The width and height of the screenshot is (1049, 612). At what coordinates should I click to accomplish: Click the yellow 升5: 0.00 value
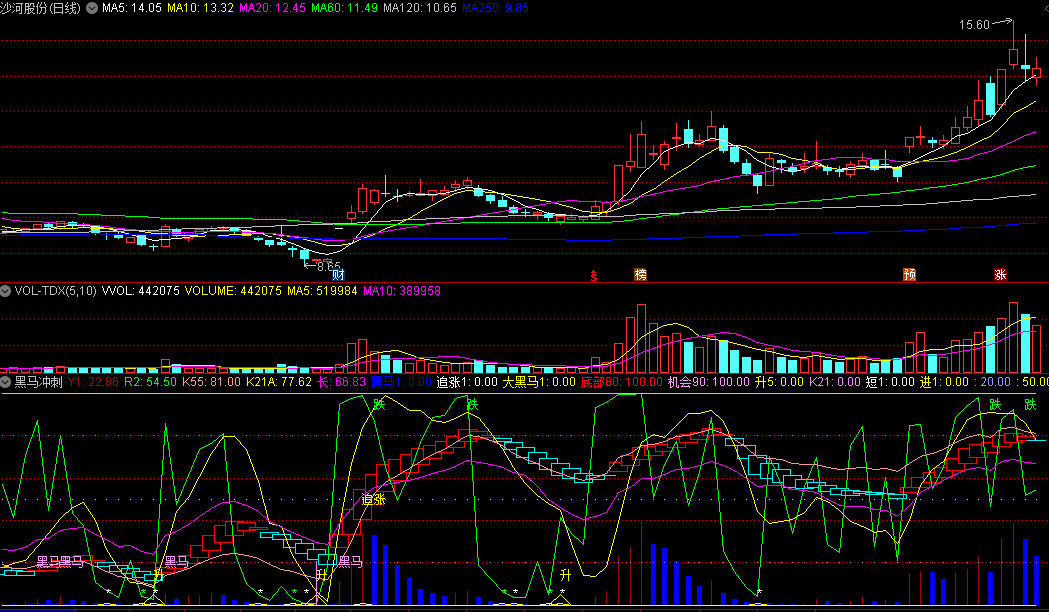[779, 382]
